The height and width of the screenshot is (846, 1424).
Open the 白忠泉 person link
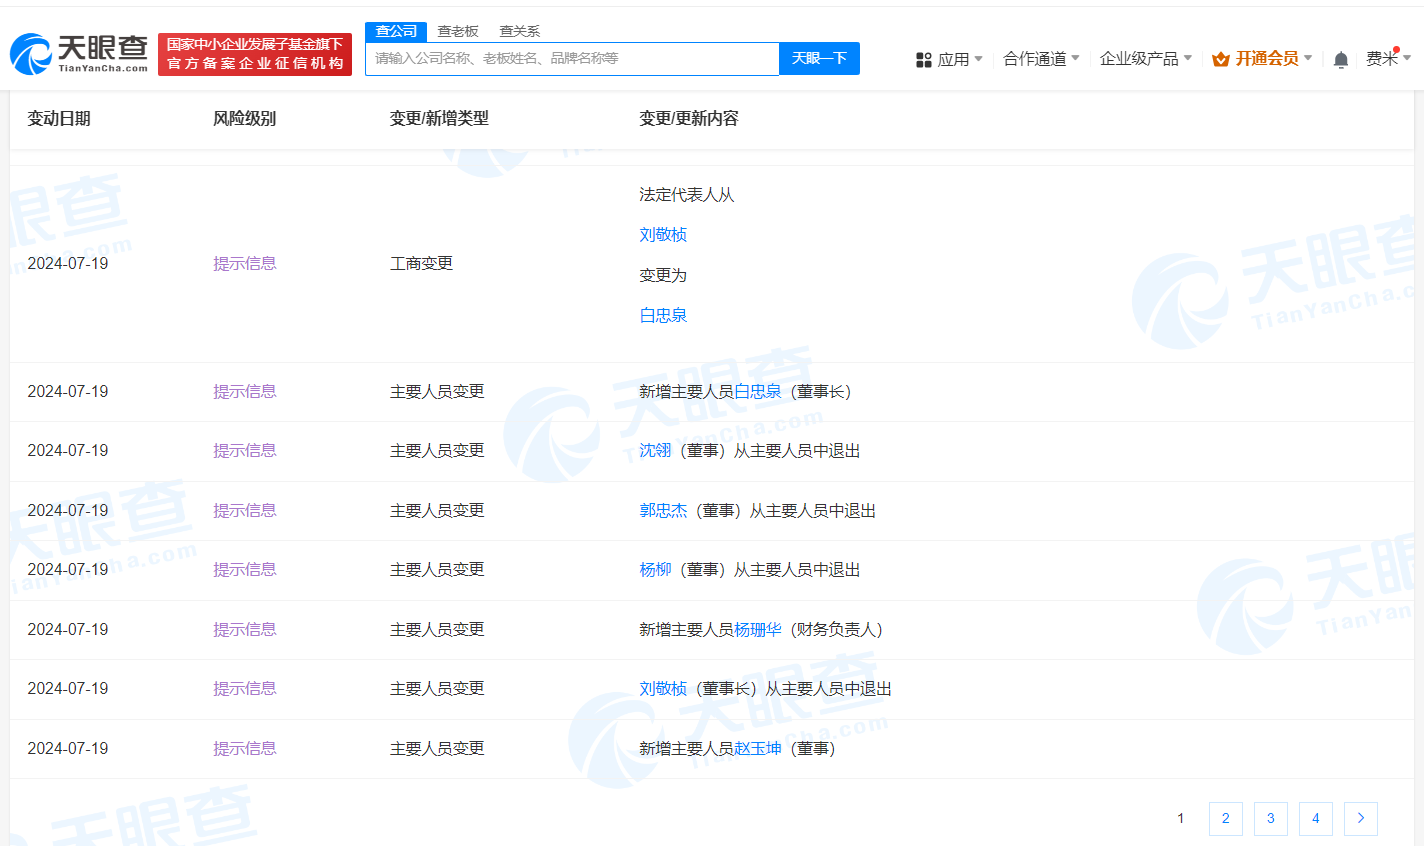[663, 315]
